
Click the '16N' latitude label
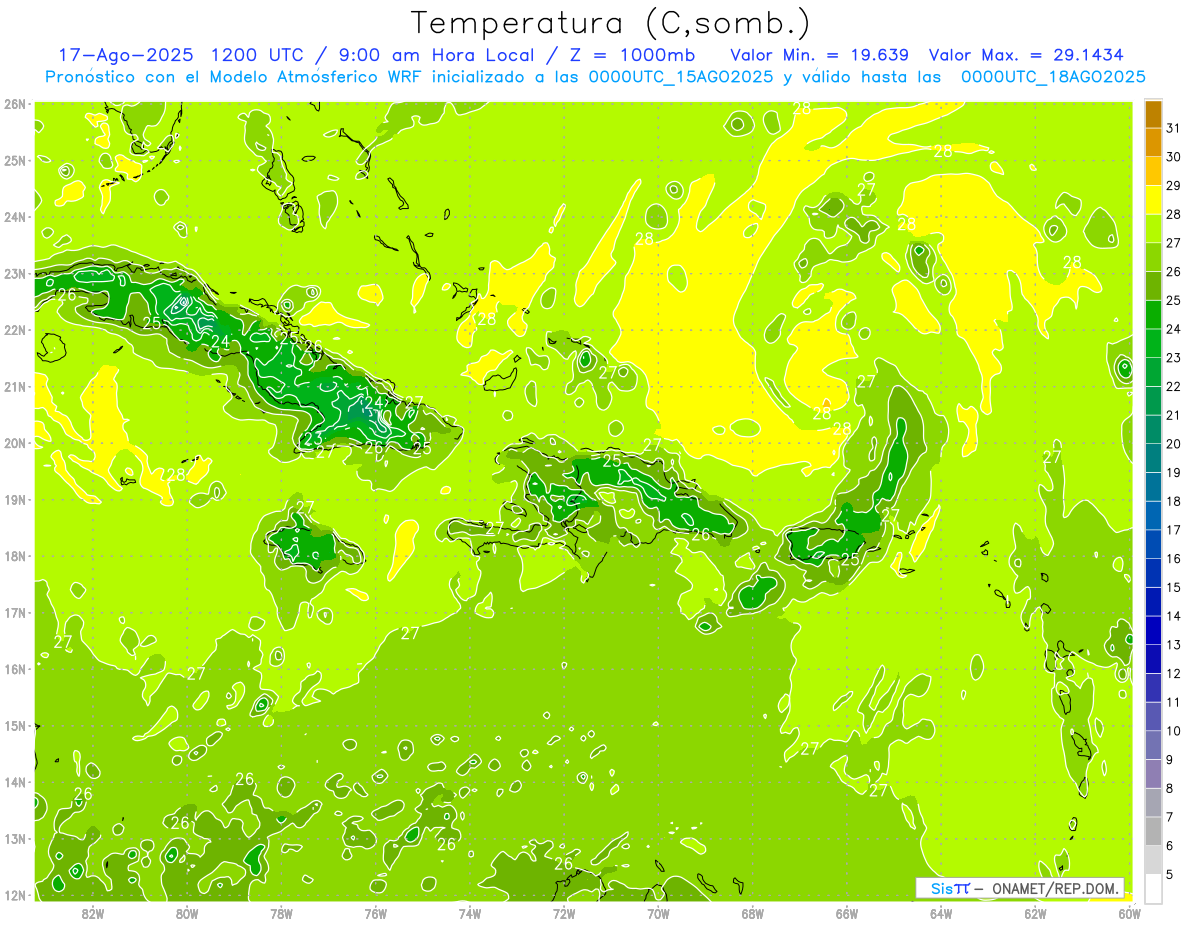pos(15,669)
